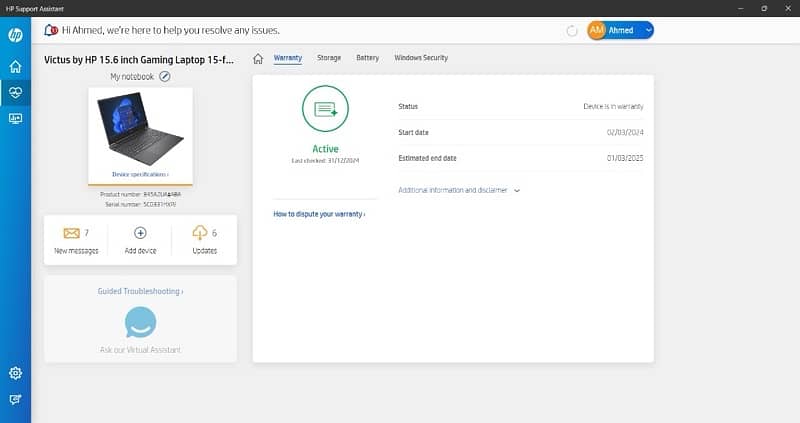Edit notebook nickname with the pencil icon
Viewport: 800px width, 423px height.
[x=165, y=76]
